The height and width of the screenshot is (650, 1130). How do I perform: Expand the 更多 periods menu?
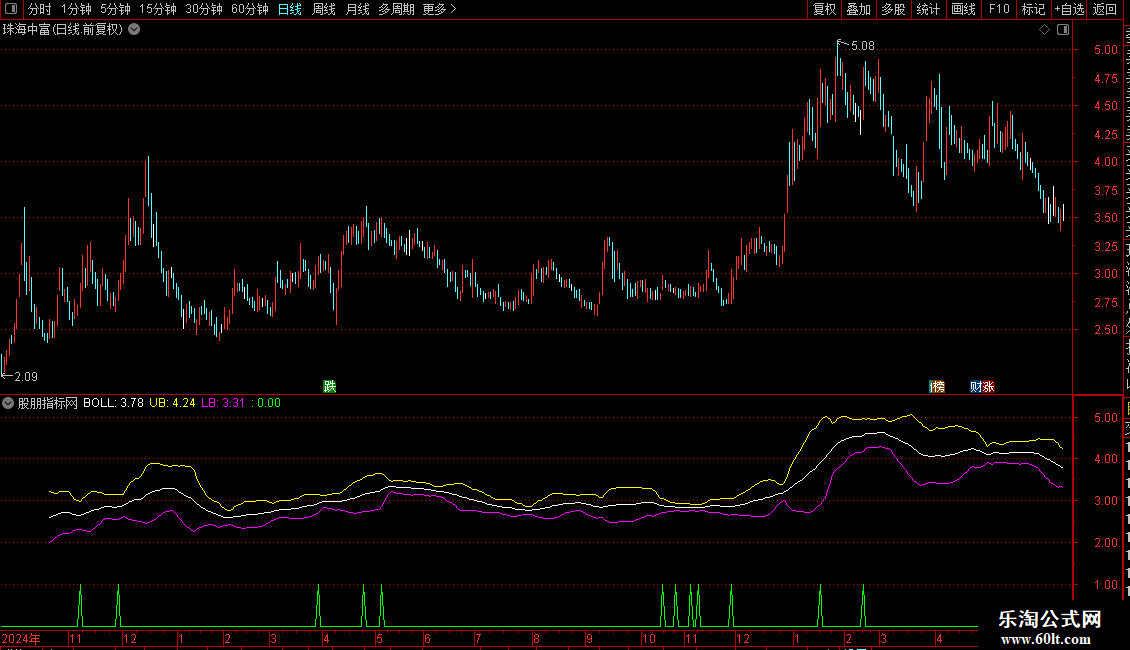440,9
